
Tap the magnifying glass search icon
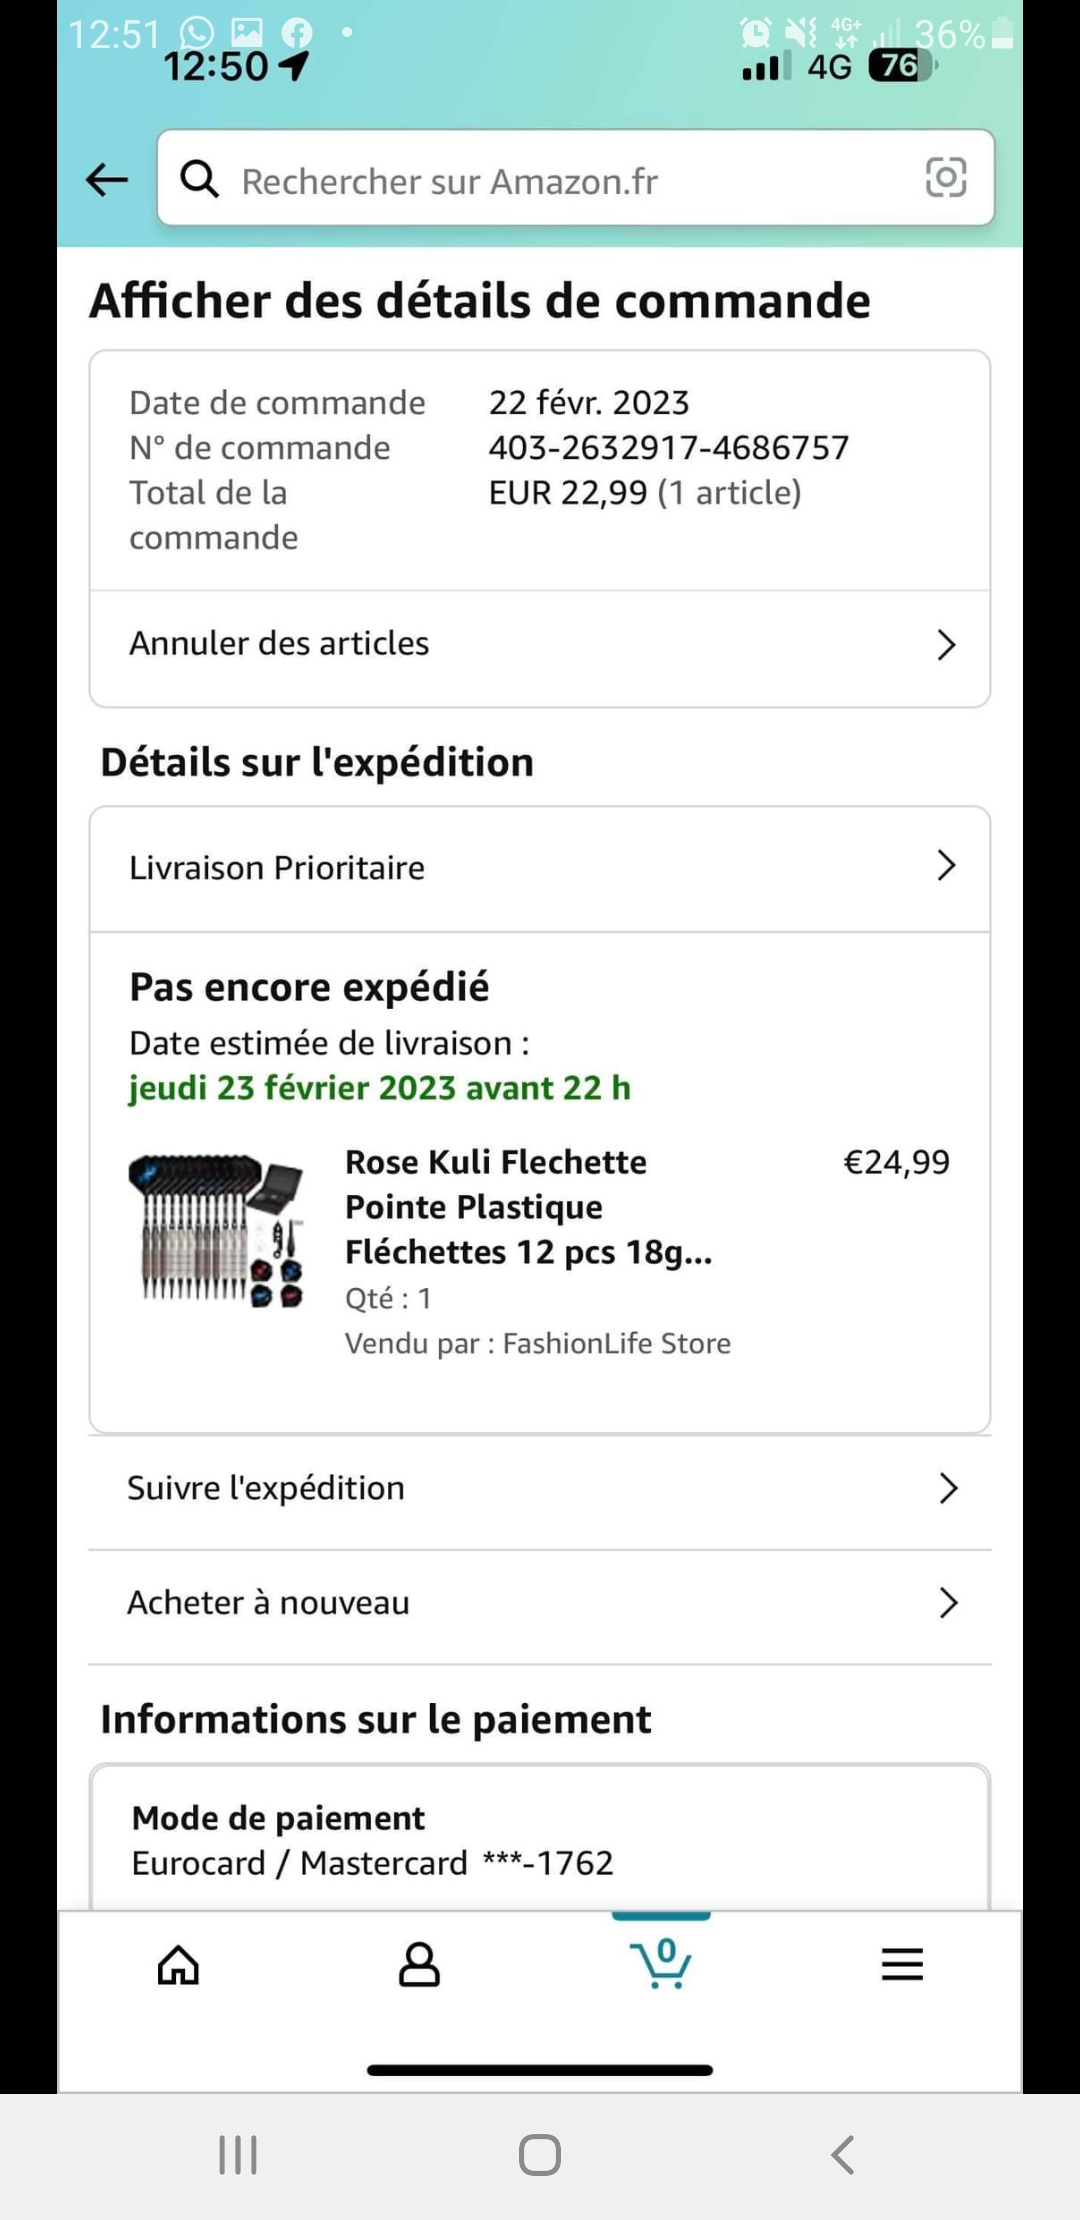pos(199,180)
